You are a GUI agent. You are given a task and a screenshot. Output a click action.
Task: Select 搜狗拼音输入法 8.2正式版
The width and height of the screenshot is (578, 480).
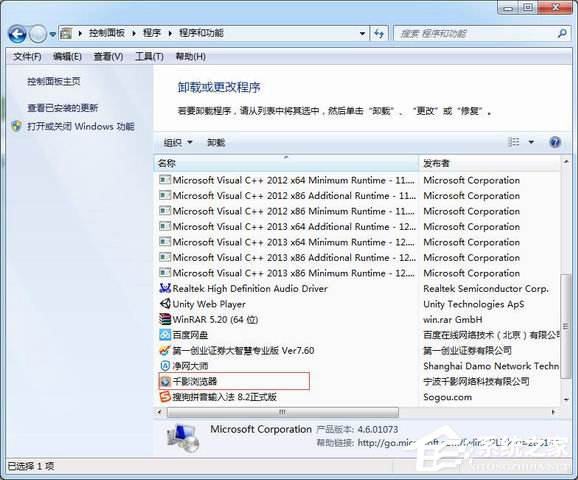coord(224,397)
